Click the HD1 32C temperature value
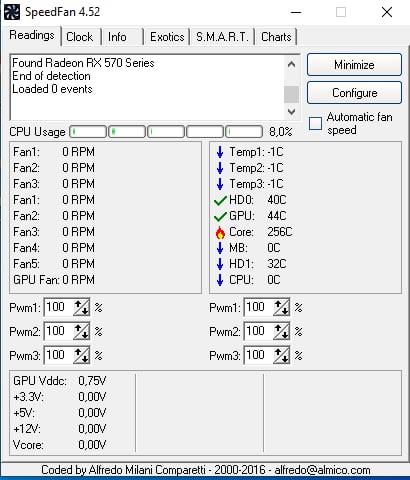This screenshot has height=480, width=410. 277,264
